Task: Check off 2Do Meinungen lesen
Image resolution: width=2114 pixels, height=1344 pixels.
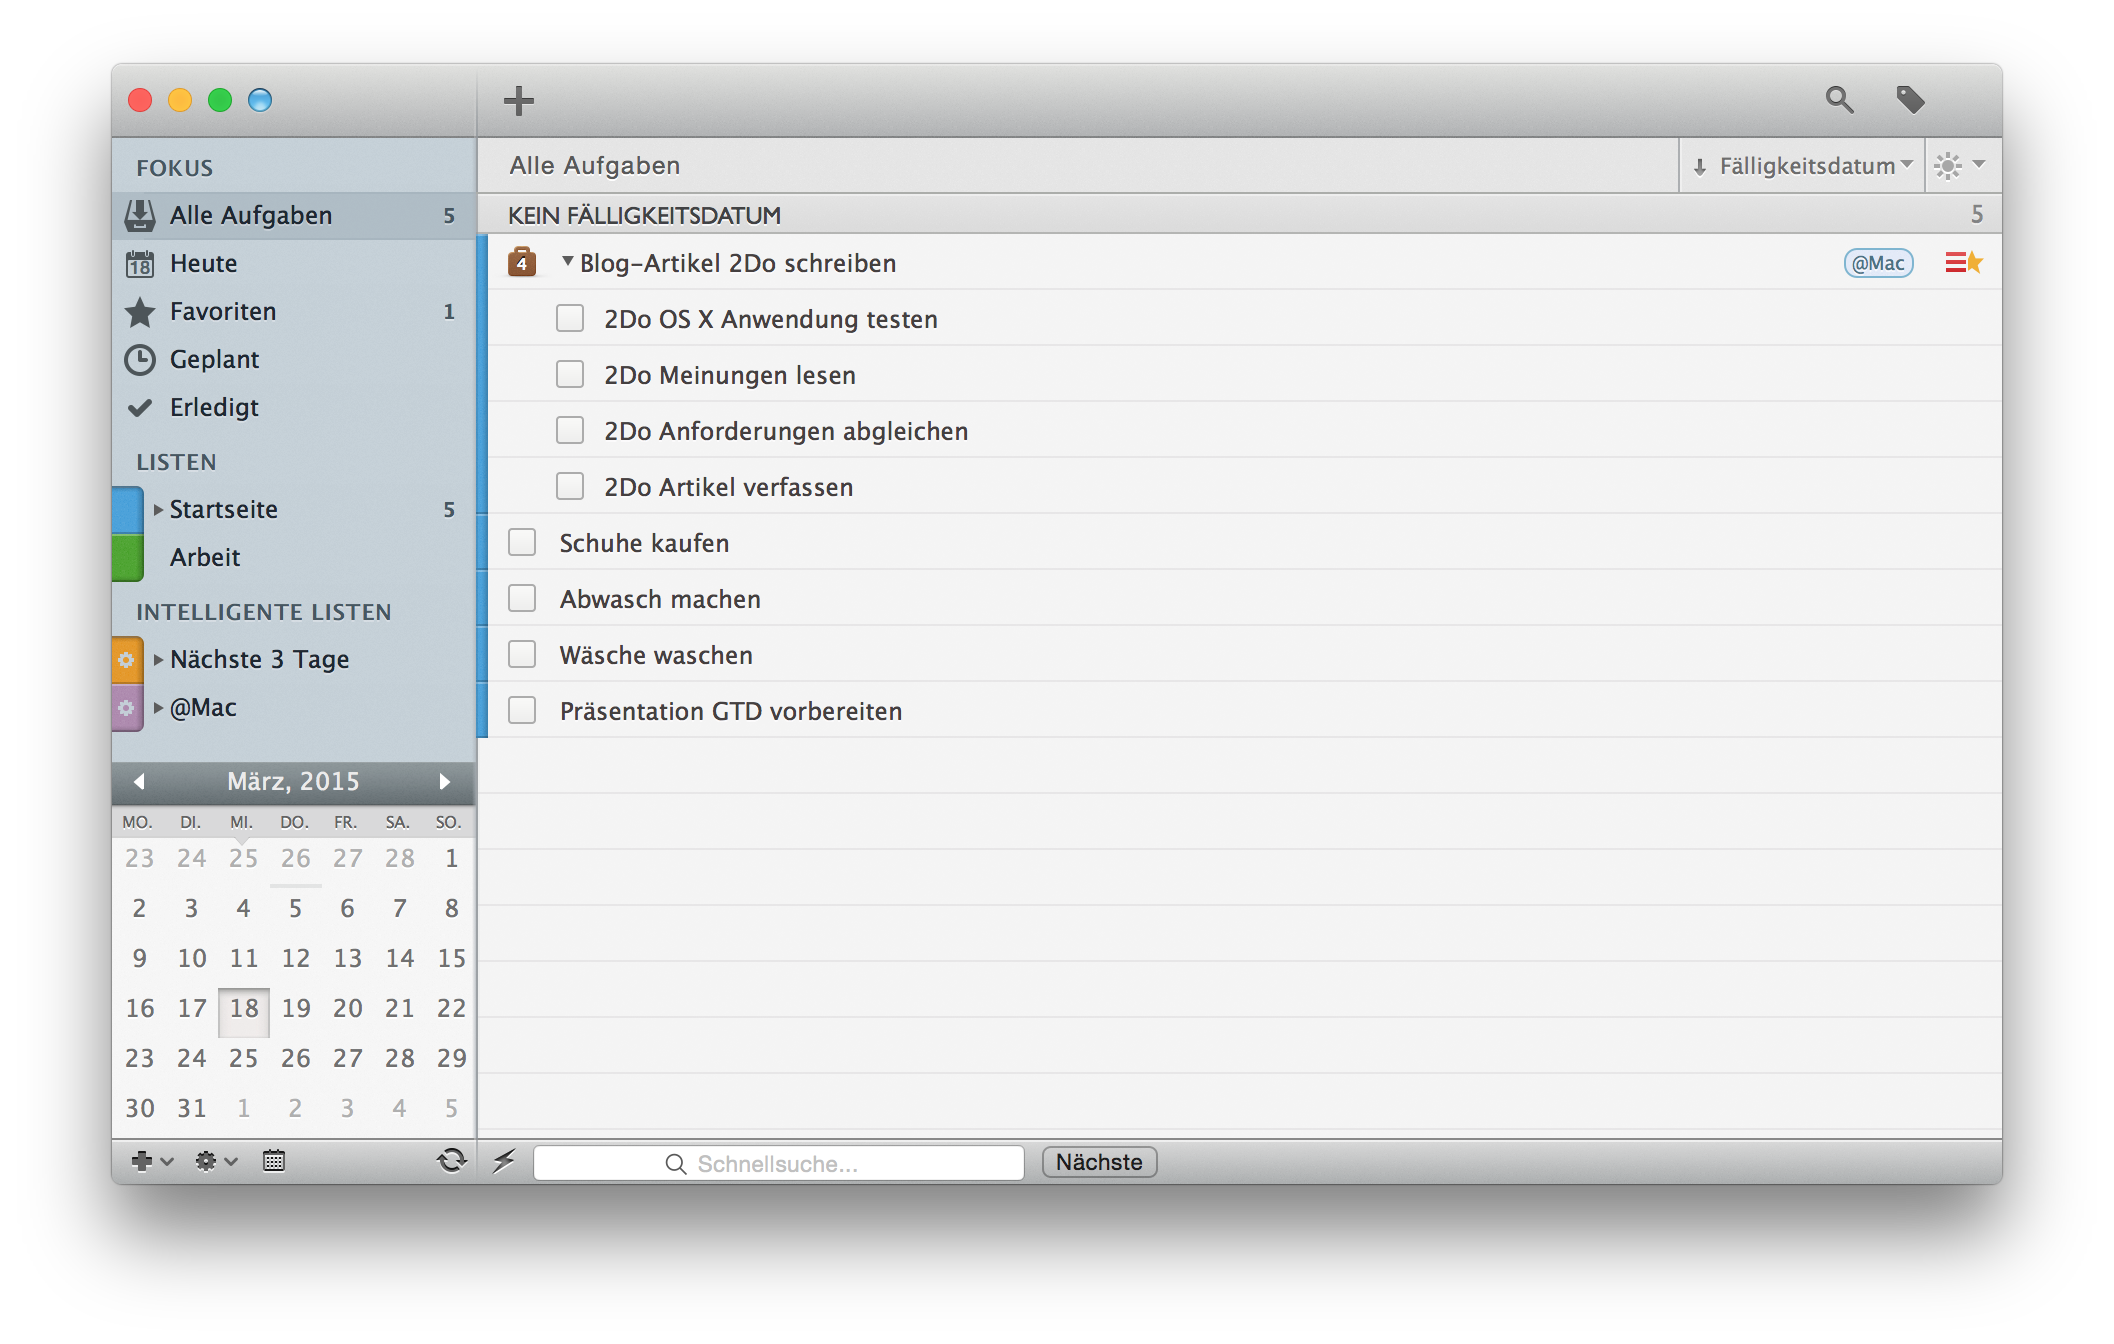Action: 570,374
